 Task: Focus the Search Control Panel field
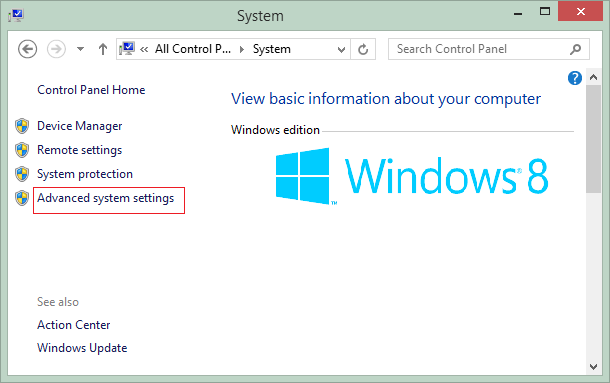pyautogui.click(x=489, y=49)
